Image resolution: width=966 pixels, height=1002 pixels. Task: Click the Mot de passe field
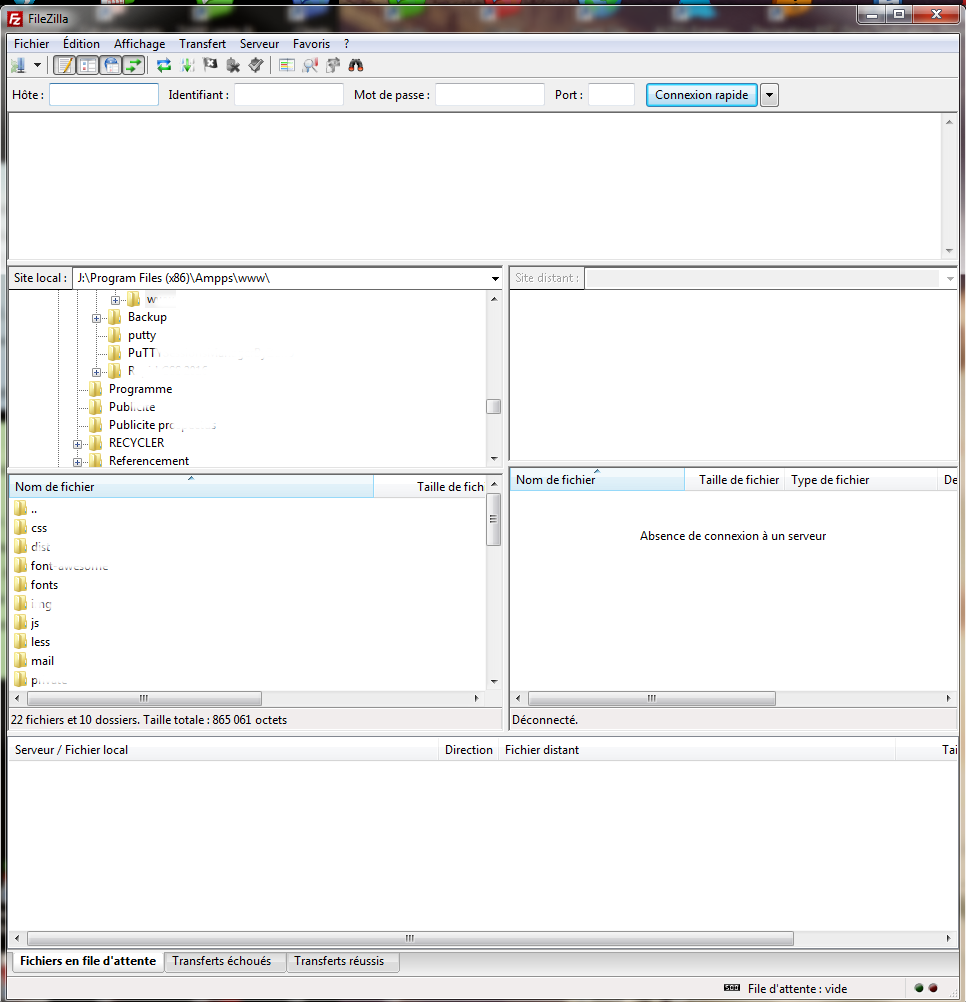click(x=489, y=95)
